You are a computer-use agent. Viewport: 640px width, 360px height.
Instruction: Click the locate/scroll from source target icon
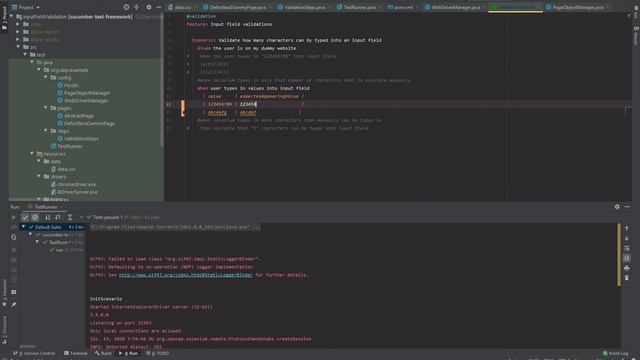(127, 7)
